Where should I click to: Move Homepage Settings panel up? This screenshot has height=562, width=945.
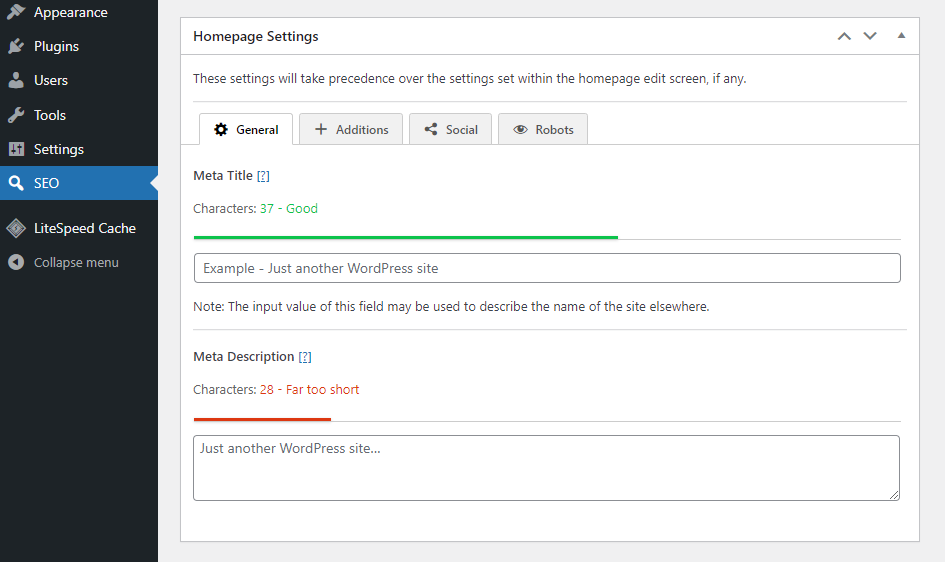pos(844,36)
